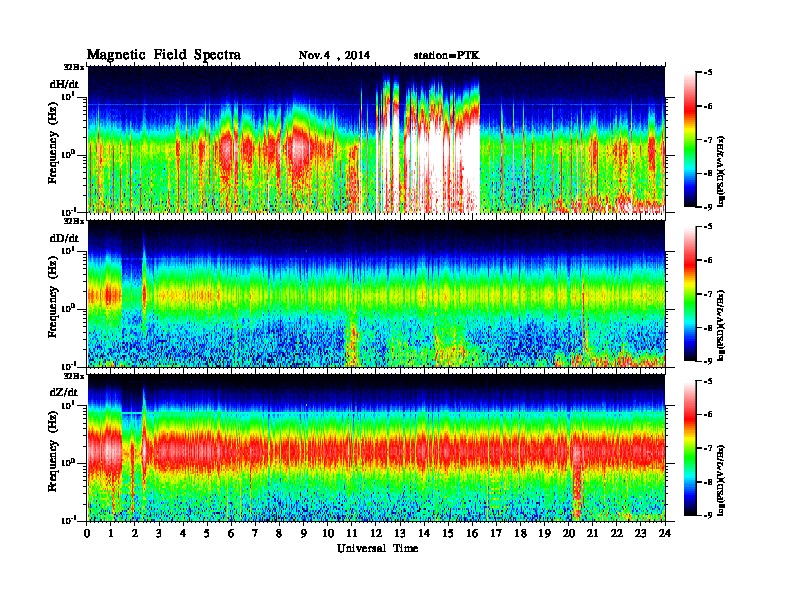
Task: Click the color scale bar beside dH/dt plot
Action: pos(689,139)
